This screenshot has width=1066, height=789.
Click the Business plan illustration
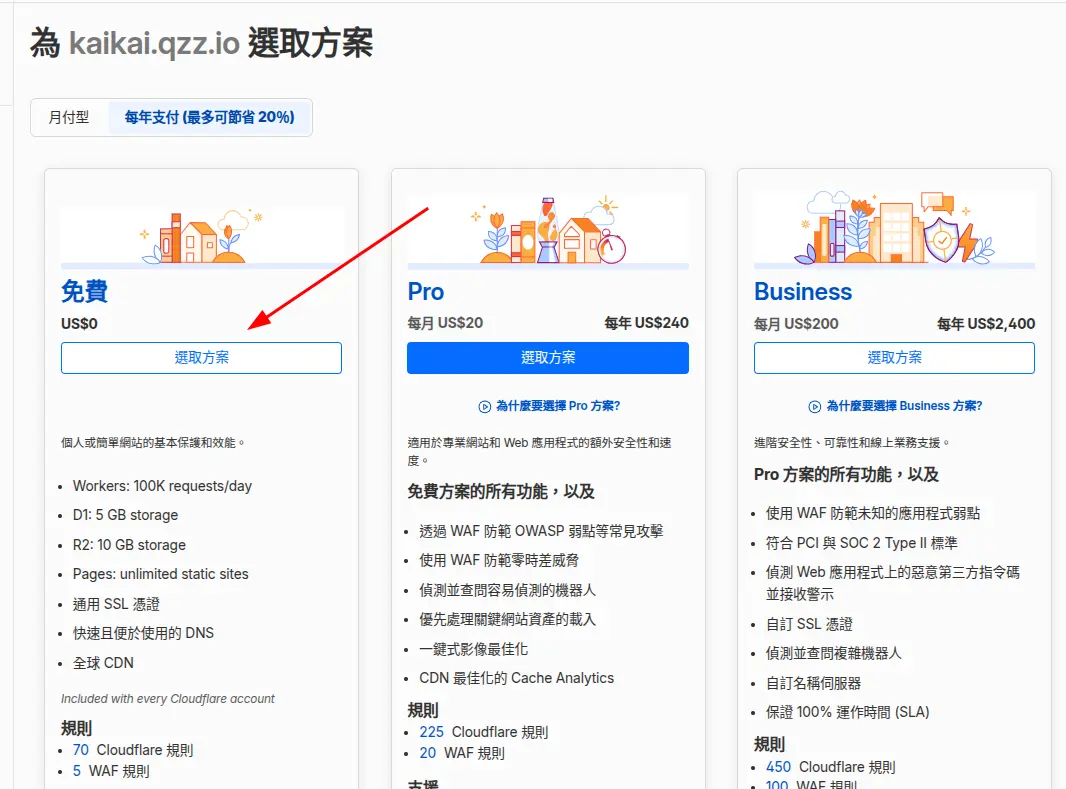coord(894,228)
